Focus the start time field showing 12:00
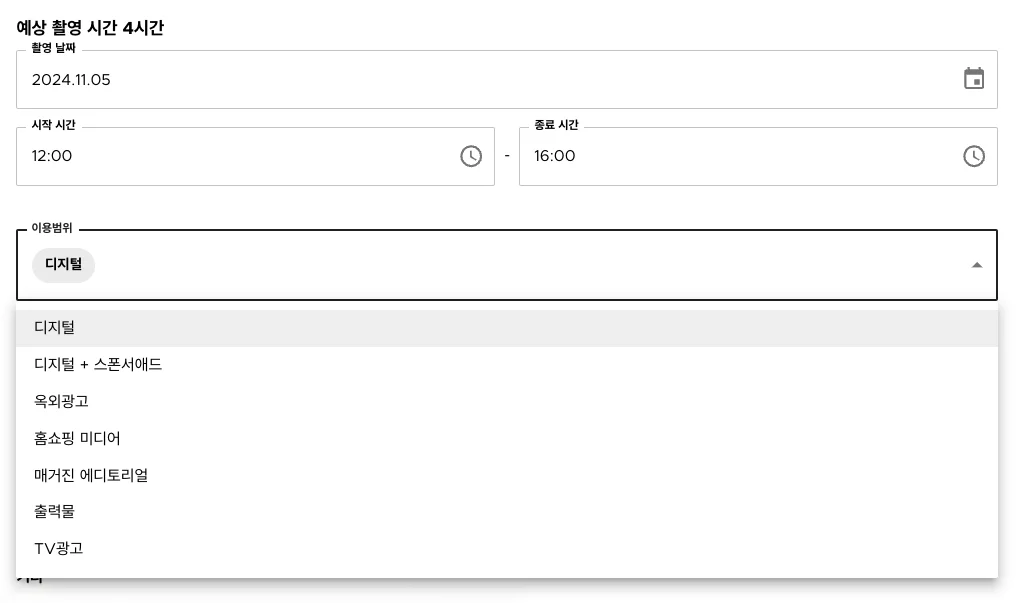 (x=53, y=156)
